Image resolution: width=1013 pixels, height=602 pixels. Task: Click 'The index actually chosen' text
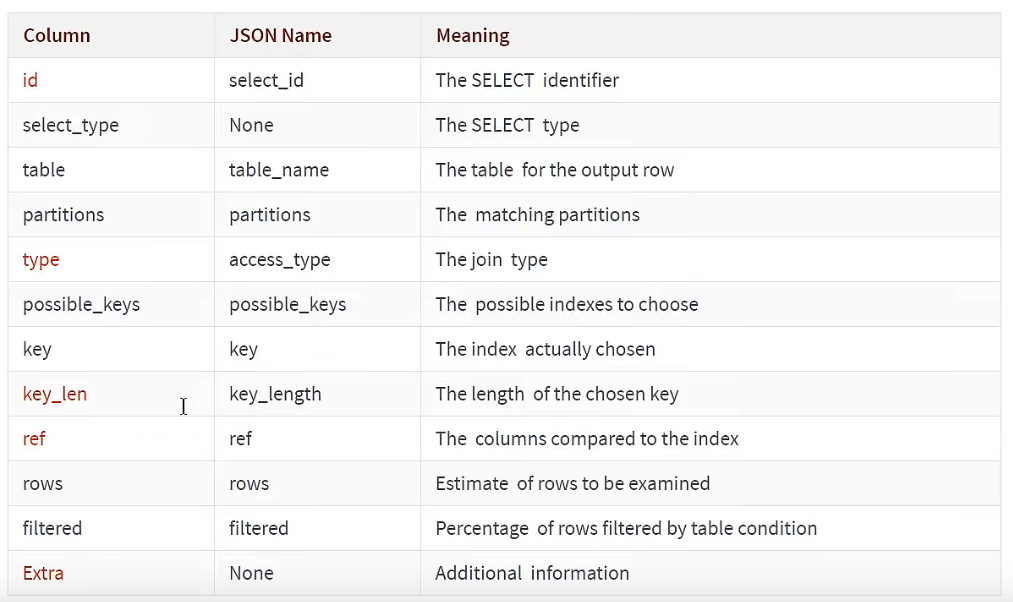point(545,349)
